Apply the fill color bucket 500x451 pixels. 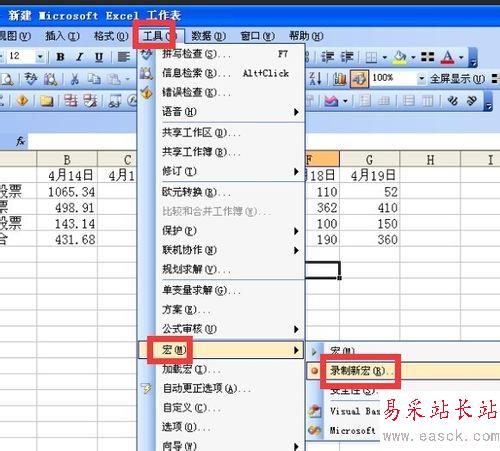tap(400, 58)
